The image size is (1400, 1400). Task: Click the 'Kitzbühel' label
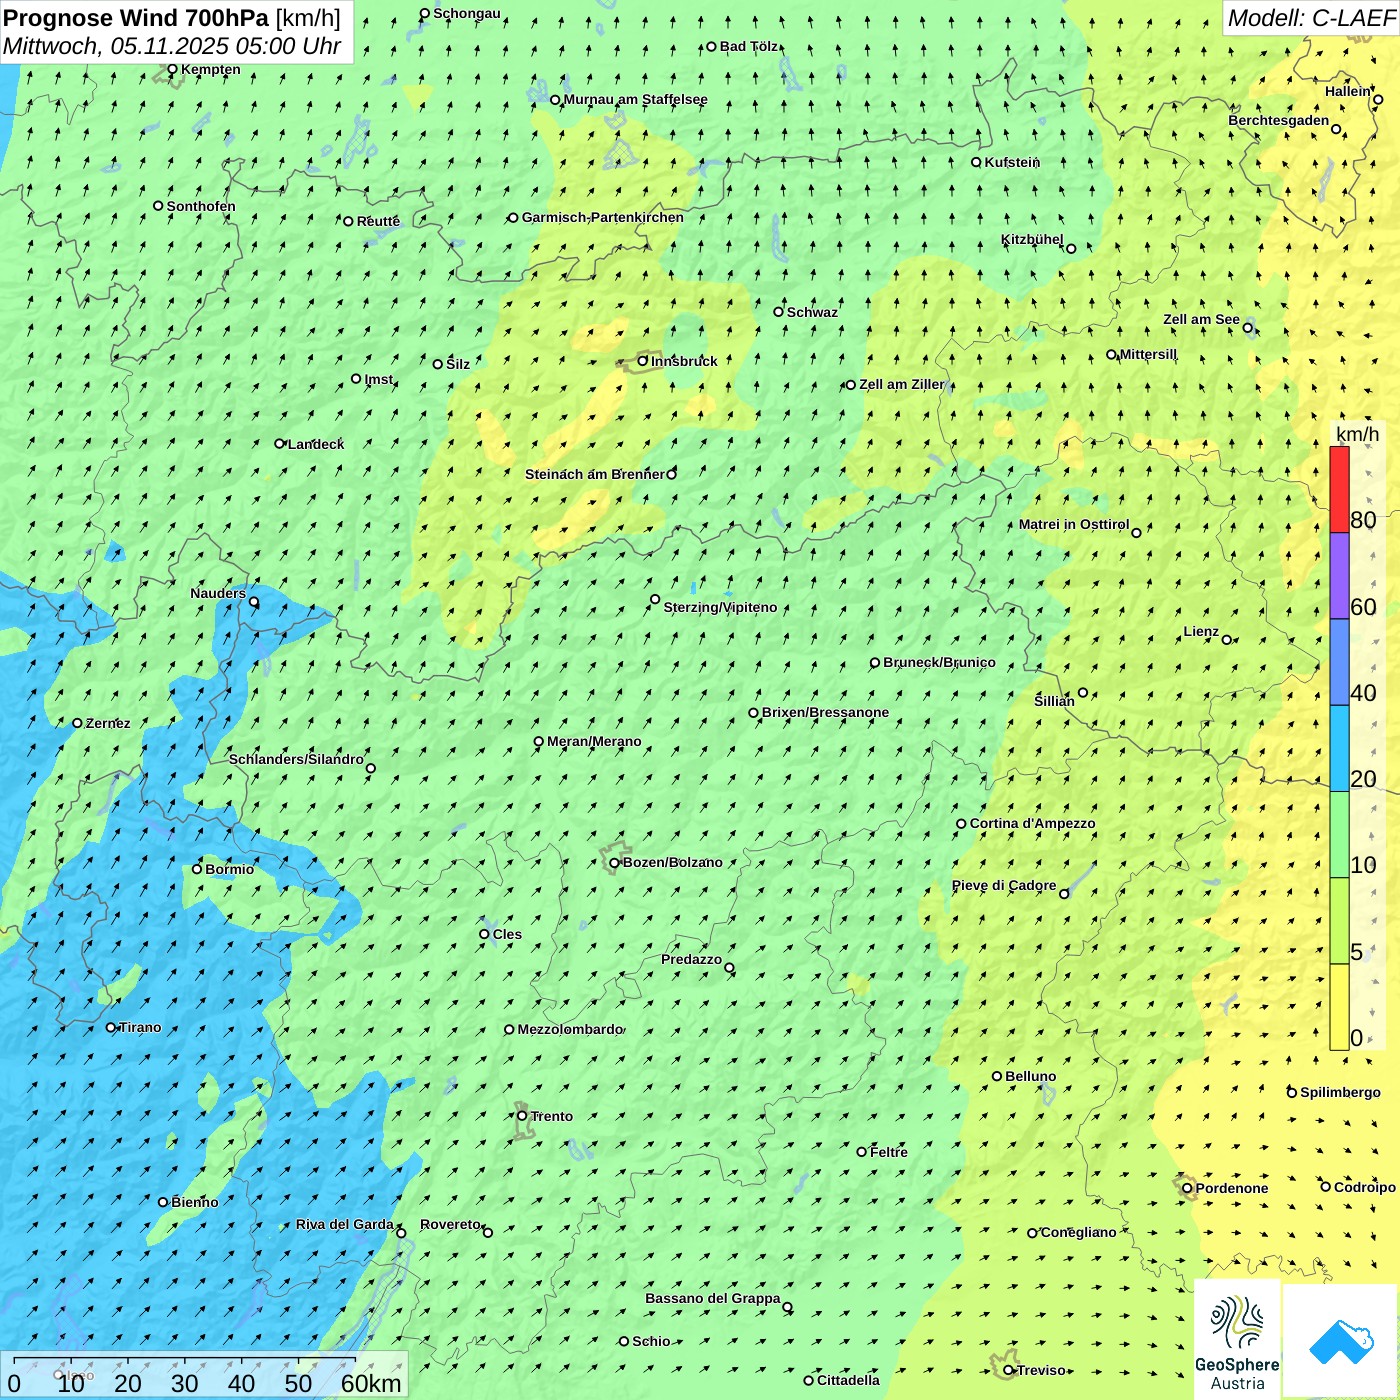[1032, 239]
